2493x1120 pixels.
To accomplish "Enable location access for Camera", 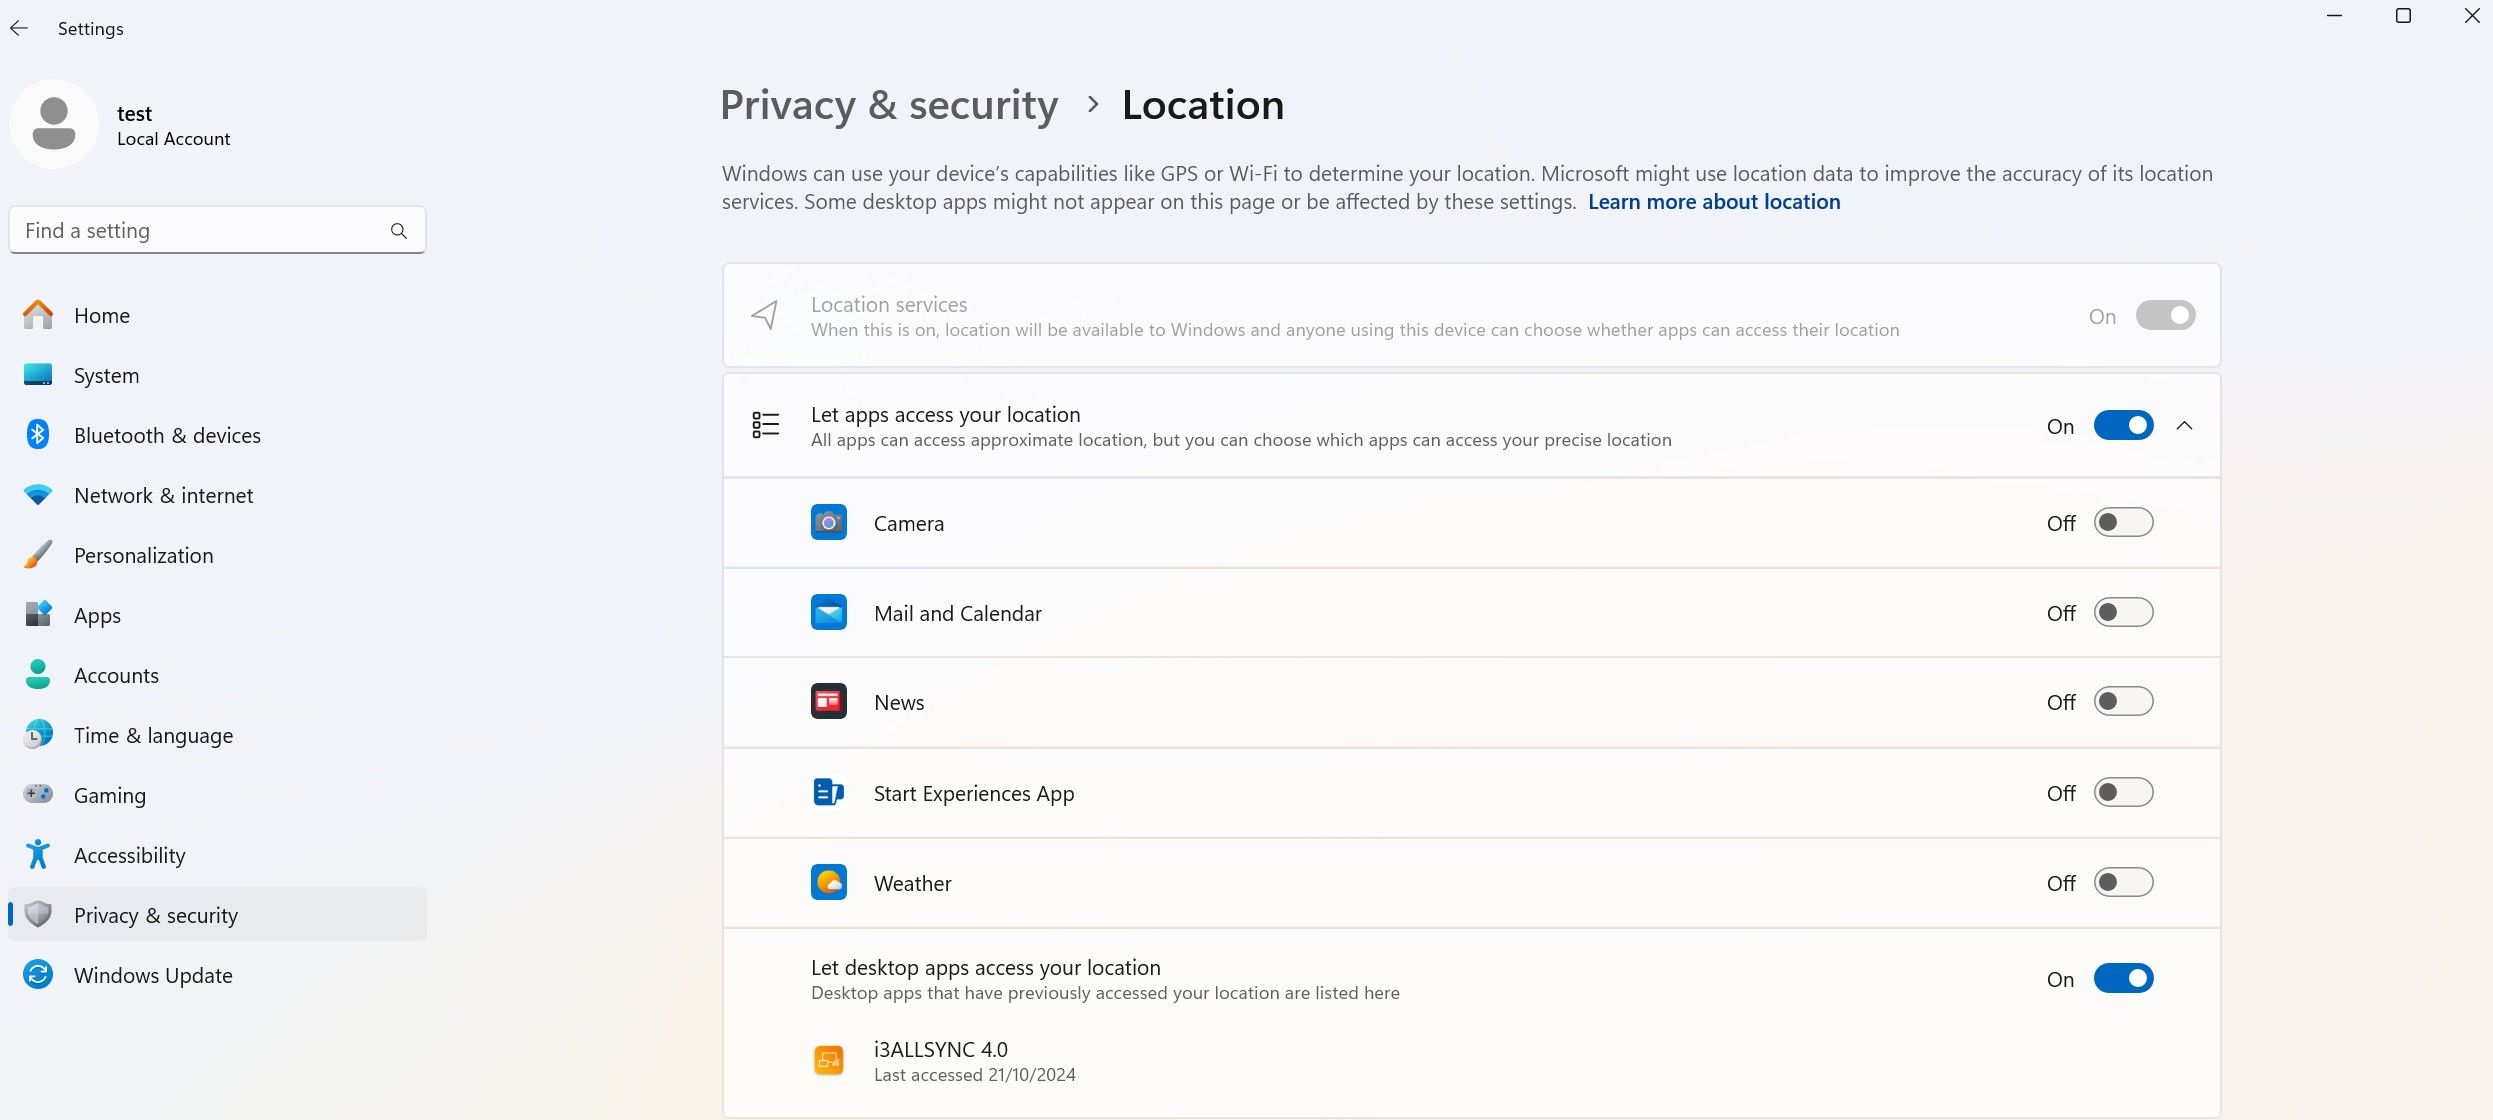I will 2123,523.
